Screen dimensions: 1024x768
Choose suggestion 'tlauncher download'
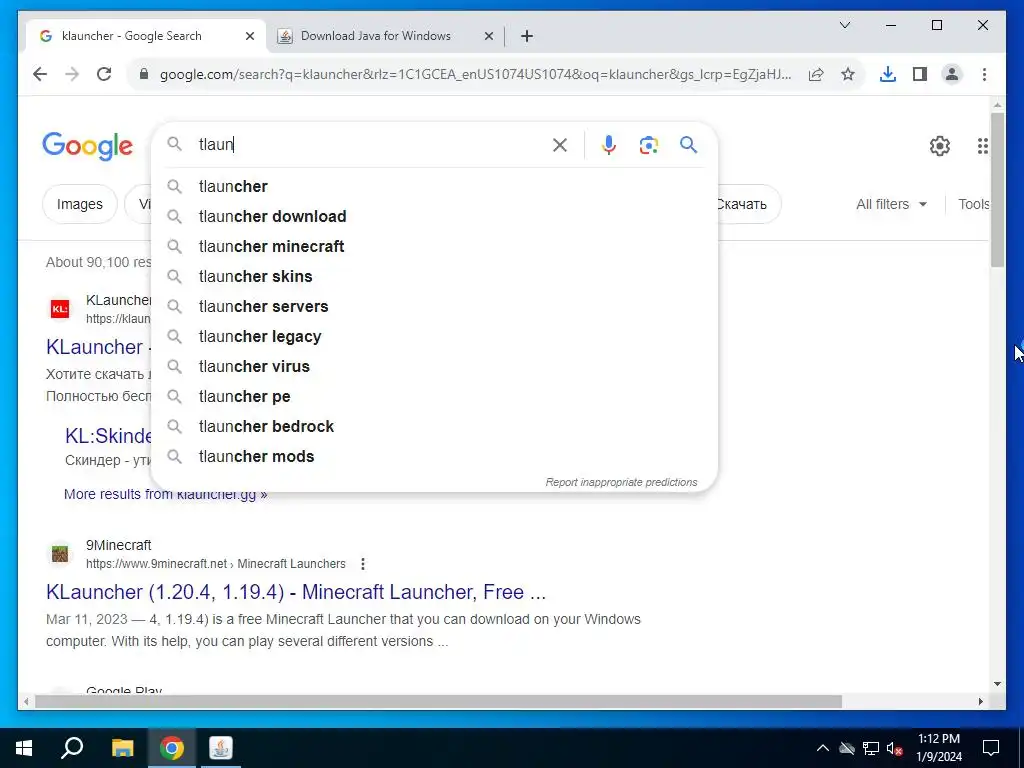point(434,216)
